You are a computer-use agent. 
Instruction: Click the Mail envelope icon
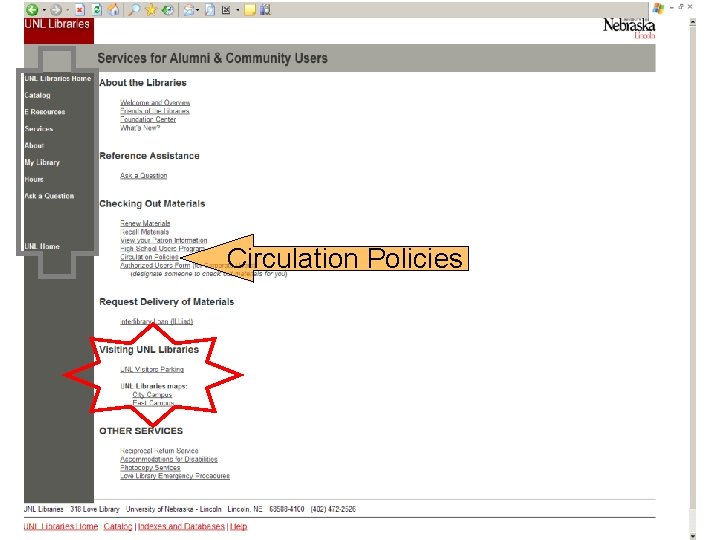(x=188, y=10)
